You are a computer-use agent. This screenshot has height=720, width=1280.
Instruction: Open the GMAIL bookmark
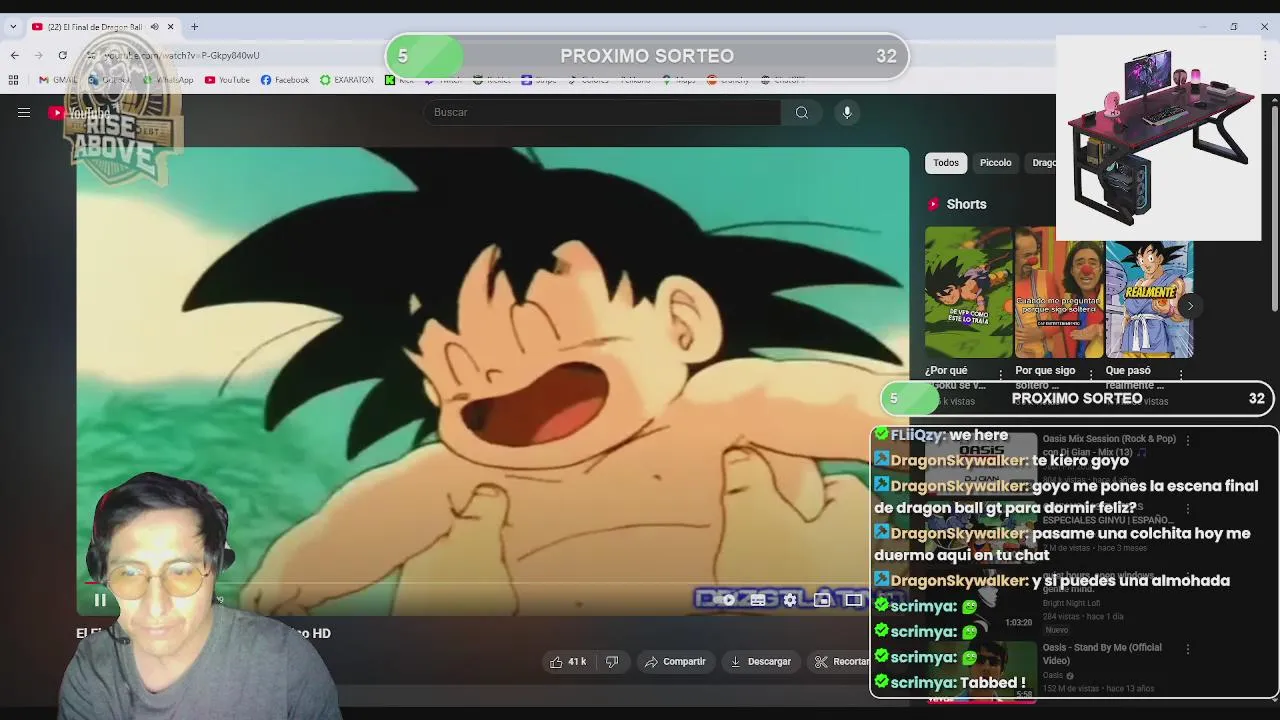click(58, 80)
